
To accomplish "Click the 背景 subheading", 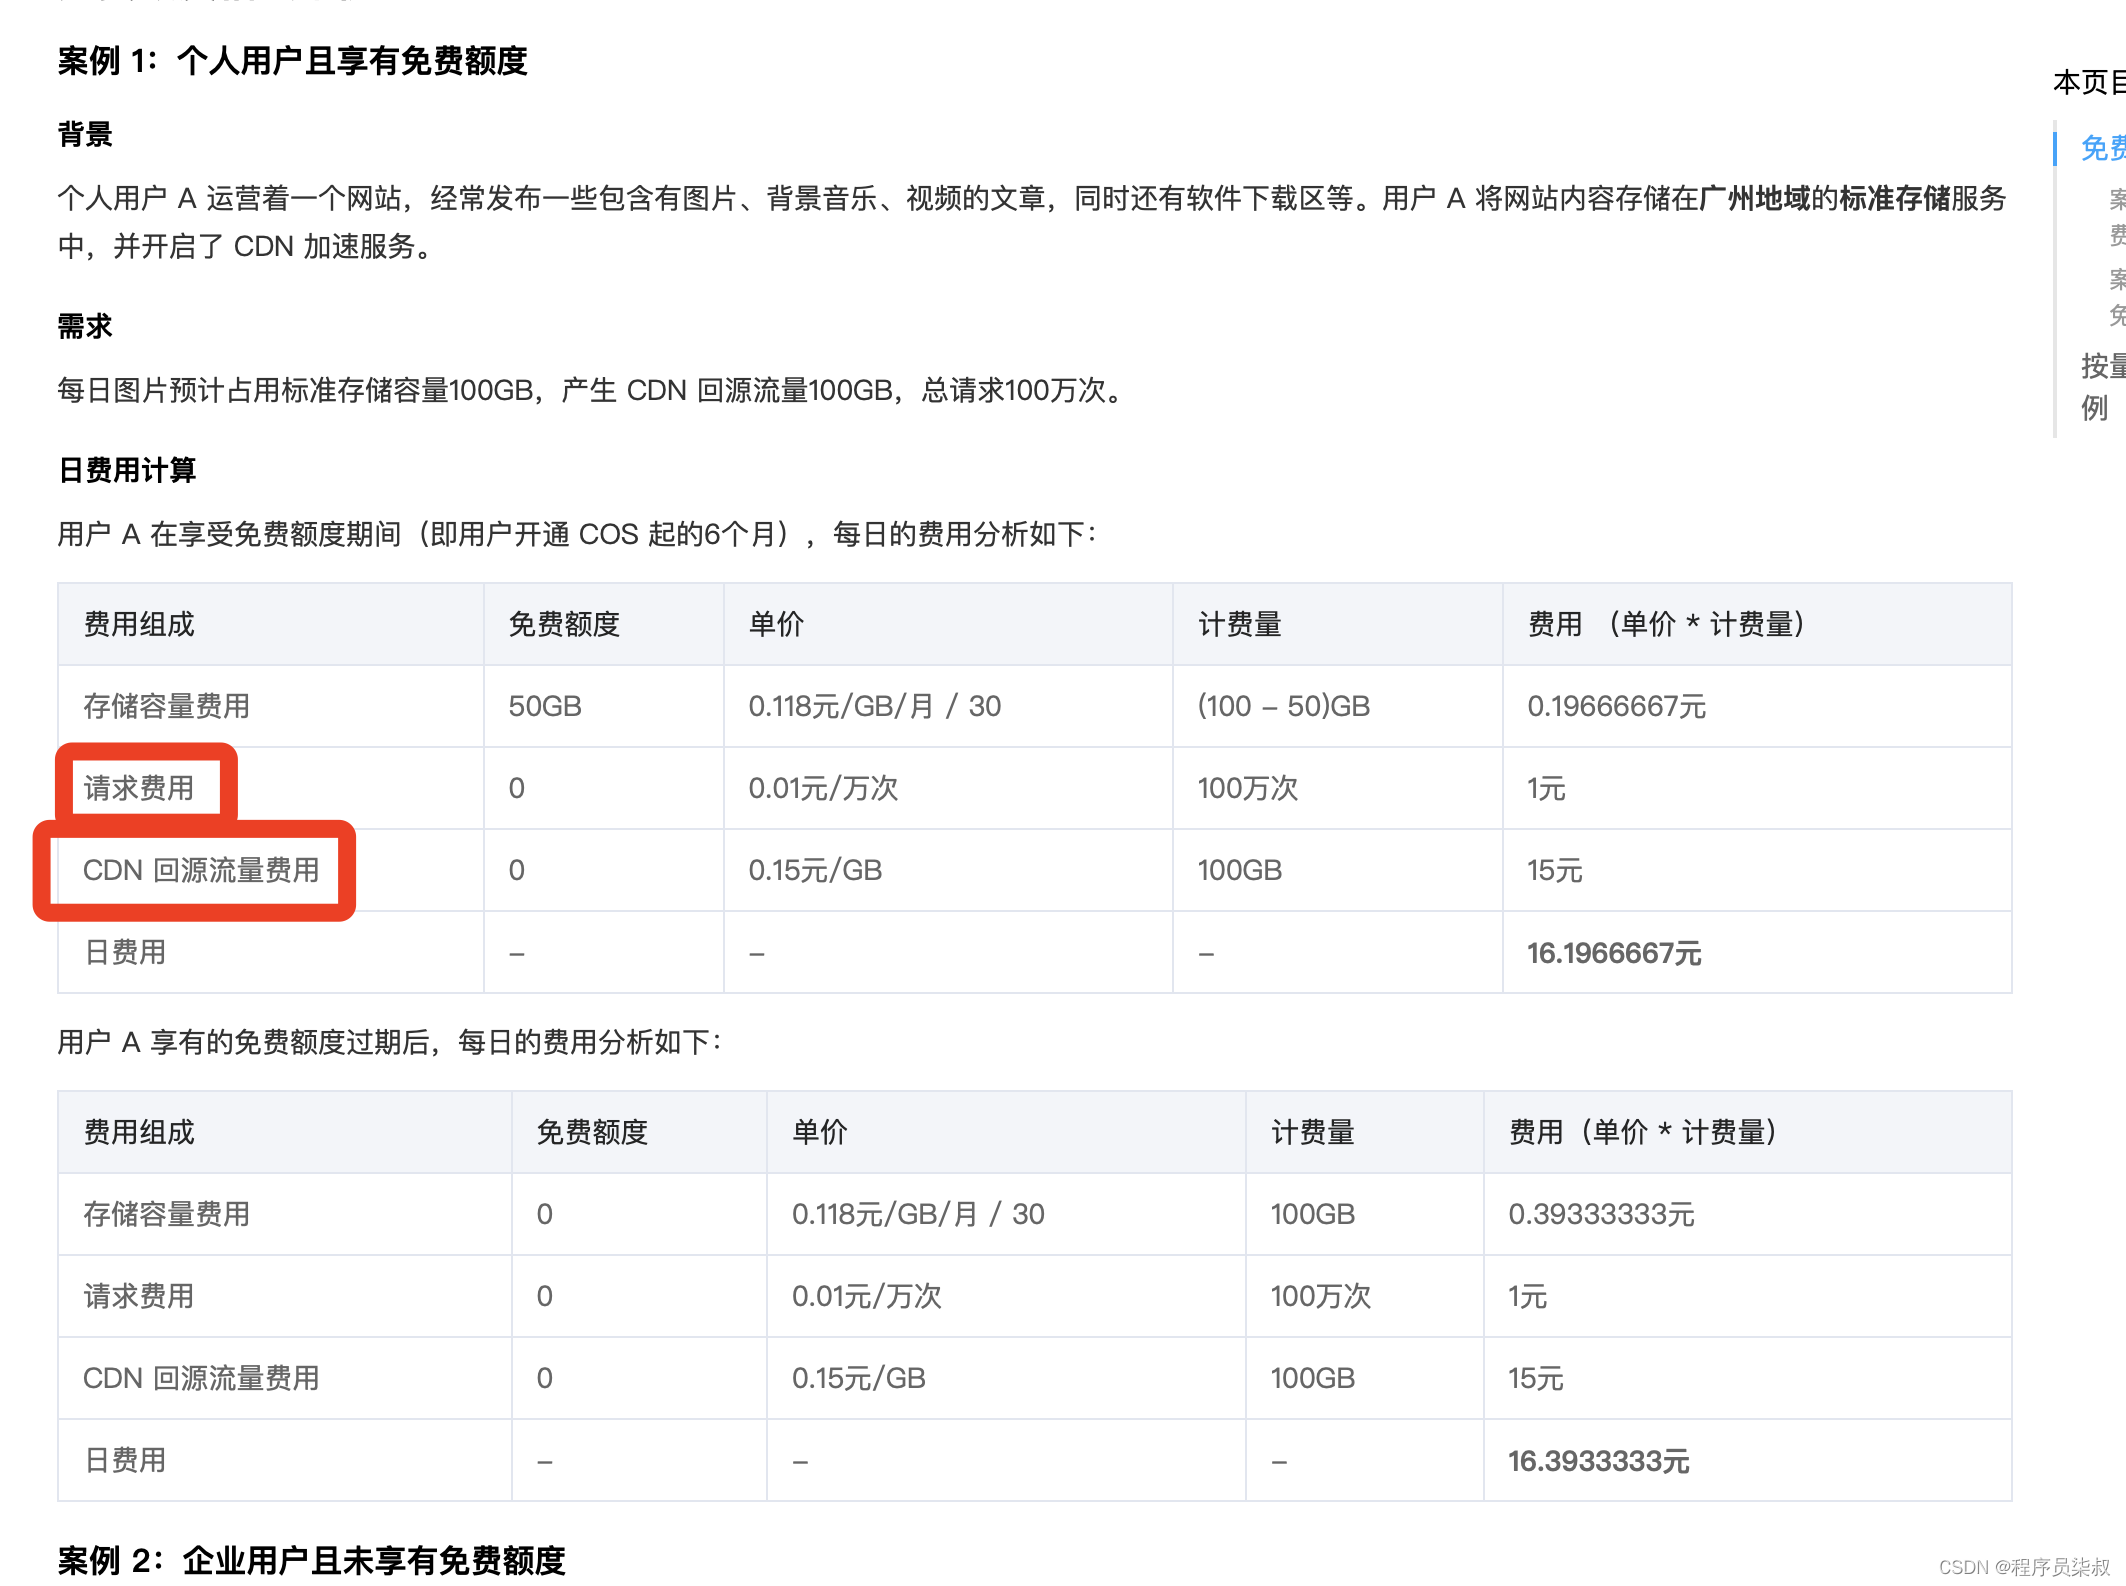I will (x=85, y=134).
